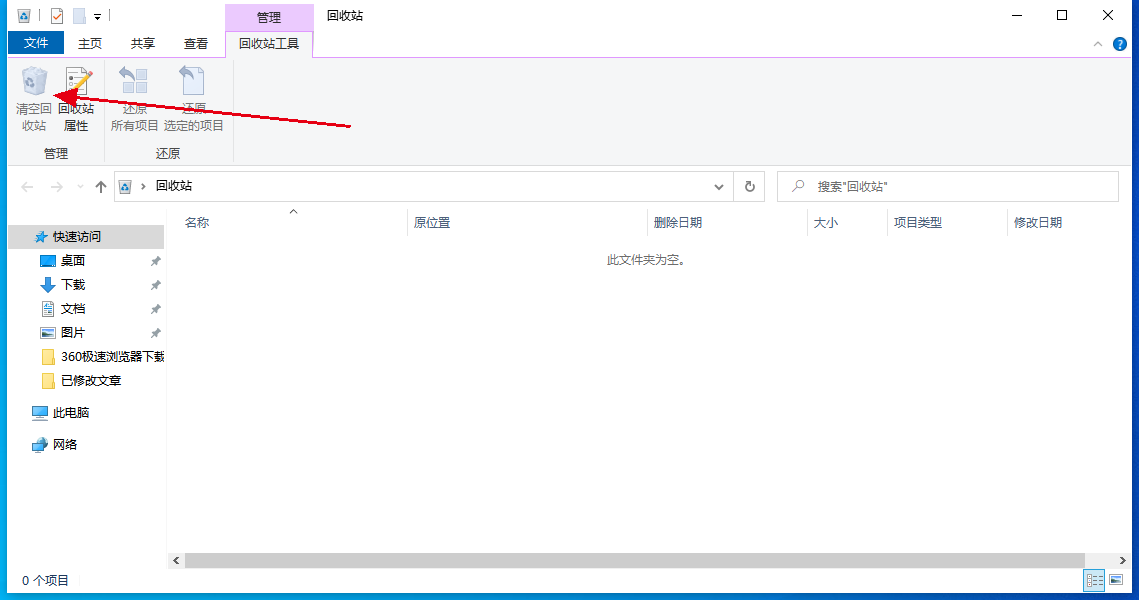The height and width of the screenshot is (600, 1139).
Task: Open the 文件 (File) menu
Action: point(36,43)
